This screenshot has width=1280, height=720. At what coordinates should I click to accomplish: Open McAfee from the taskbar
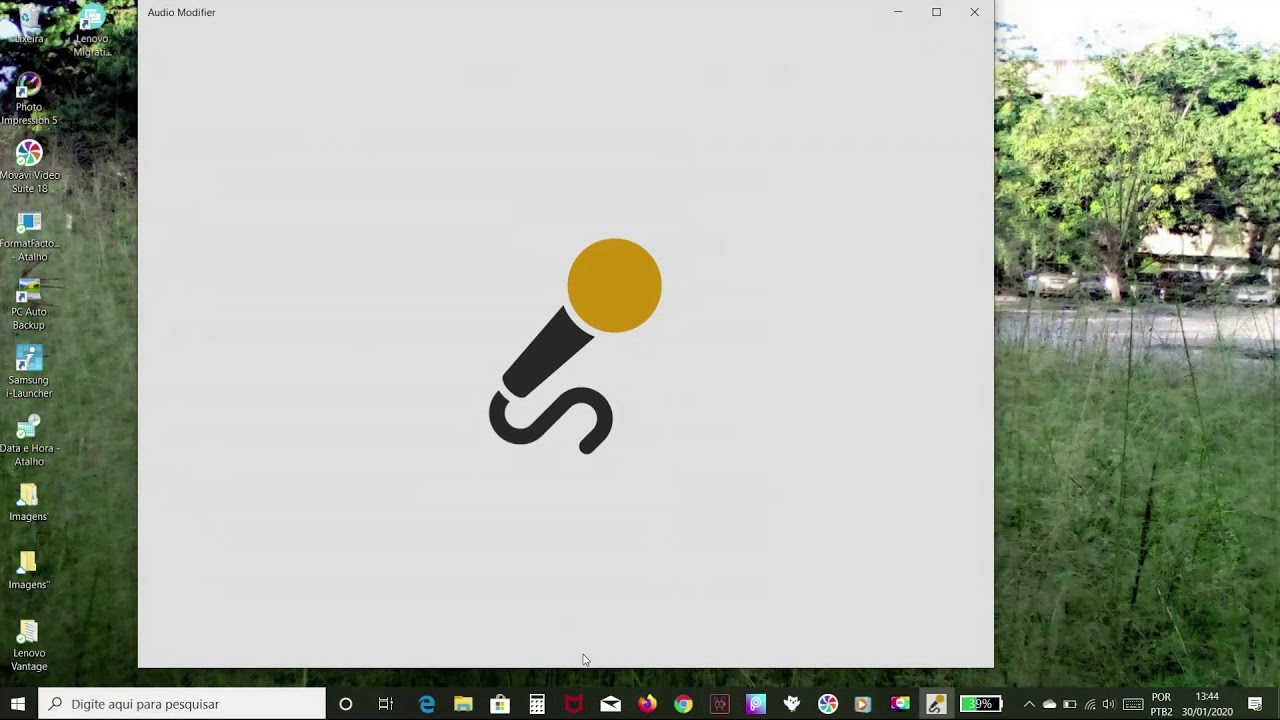pos(573,704)
